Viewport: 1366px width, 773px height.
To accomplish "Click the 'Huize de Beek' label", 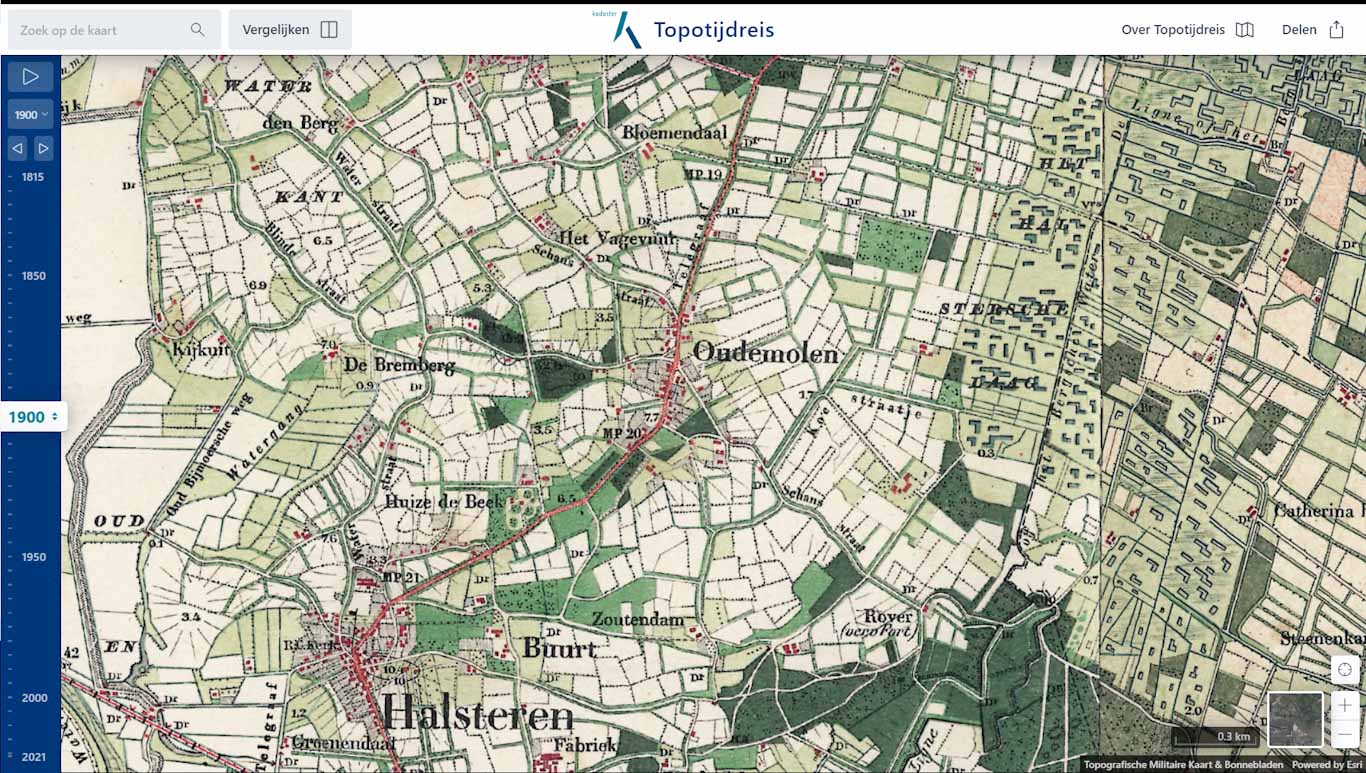I will [x=444, y=502].
